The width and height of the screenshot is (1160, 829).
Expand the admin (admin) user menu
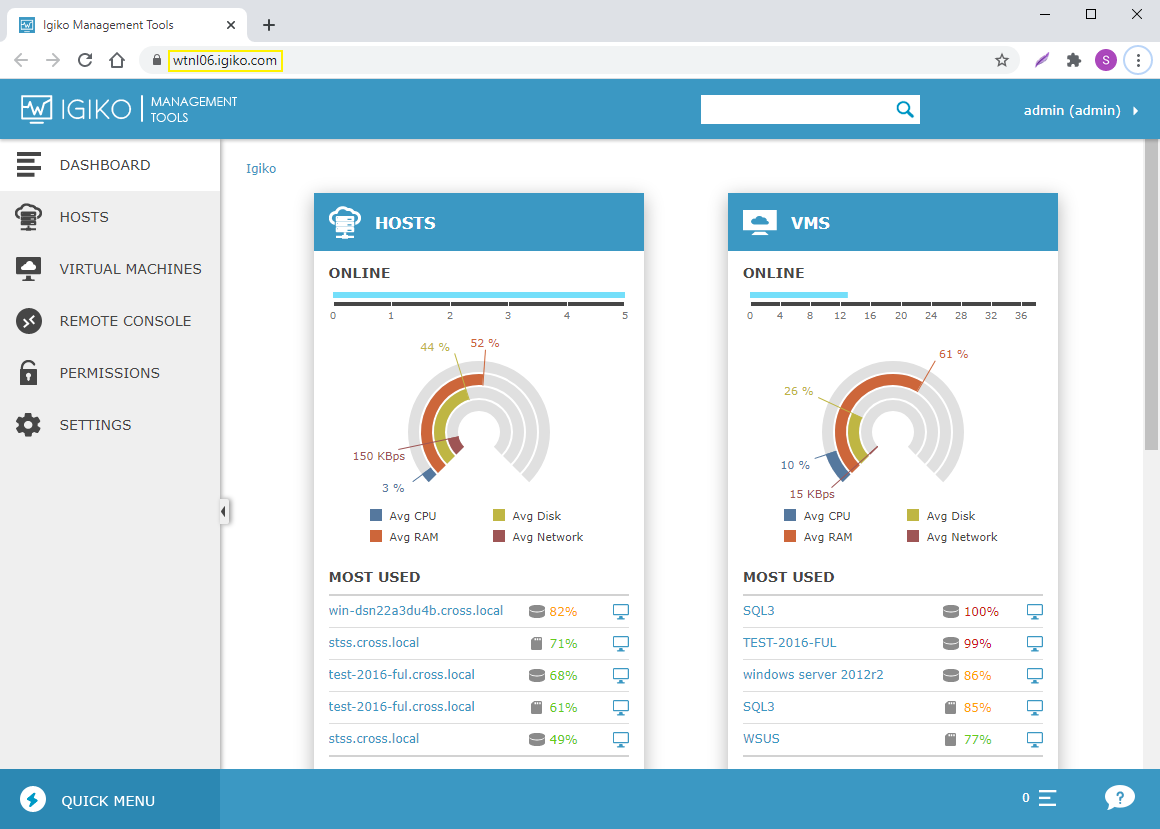pyautogui.click(x=1081, y=110)
